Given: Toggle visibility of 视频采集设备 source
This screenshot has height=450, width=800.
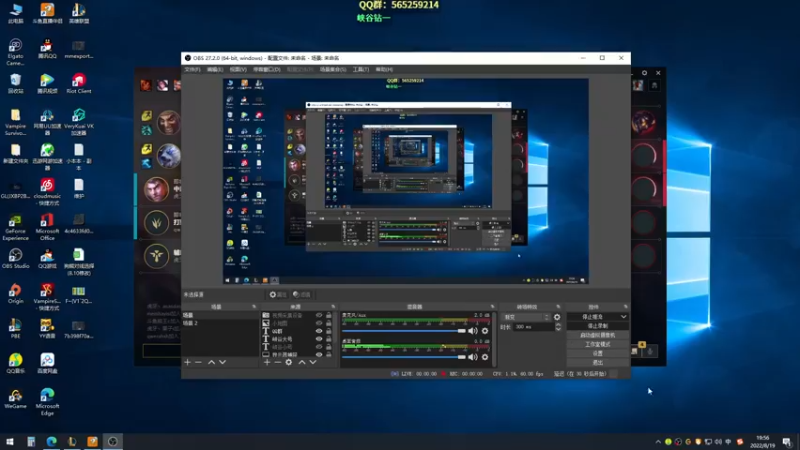Looking at the screenshot, I should [319, 315].
